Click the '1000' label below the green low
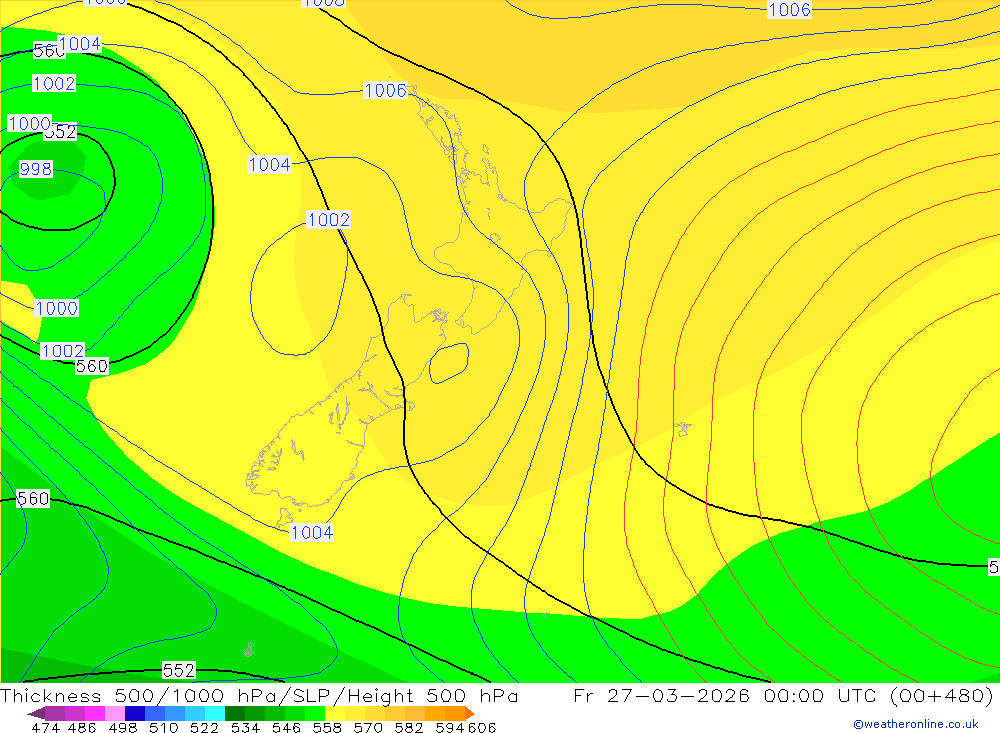Viewport: 1000px width, 733px height. coord(57,308)
